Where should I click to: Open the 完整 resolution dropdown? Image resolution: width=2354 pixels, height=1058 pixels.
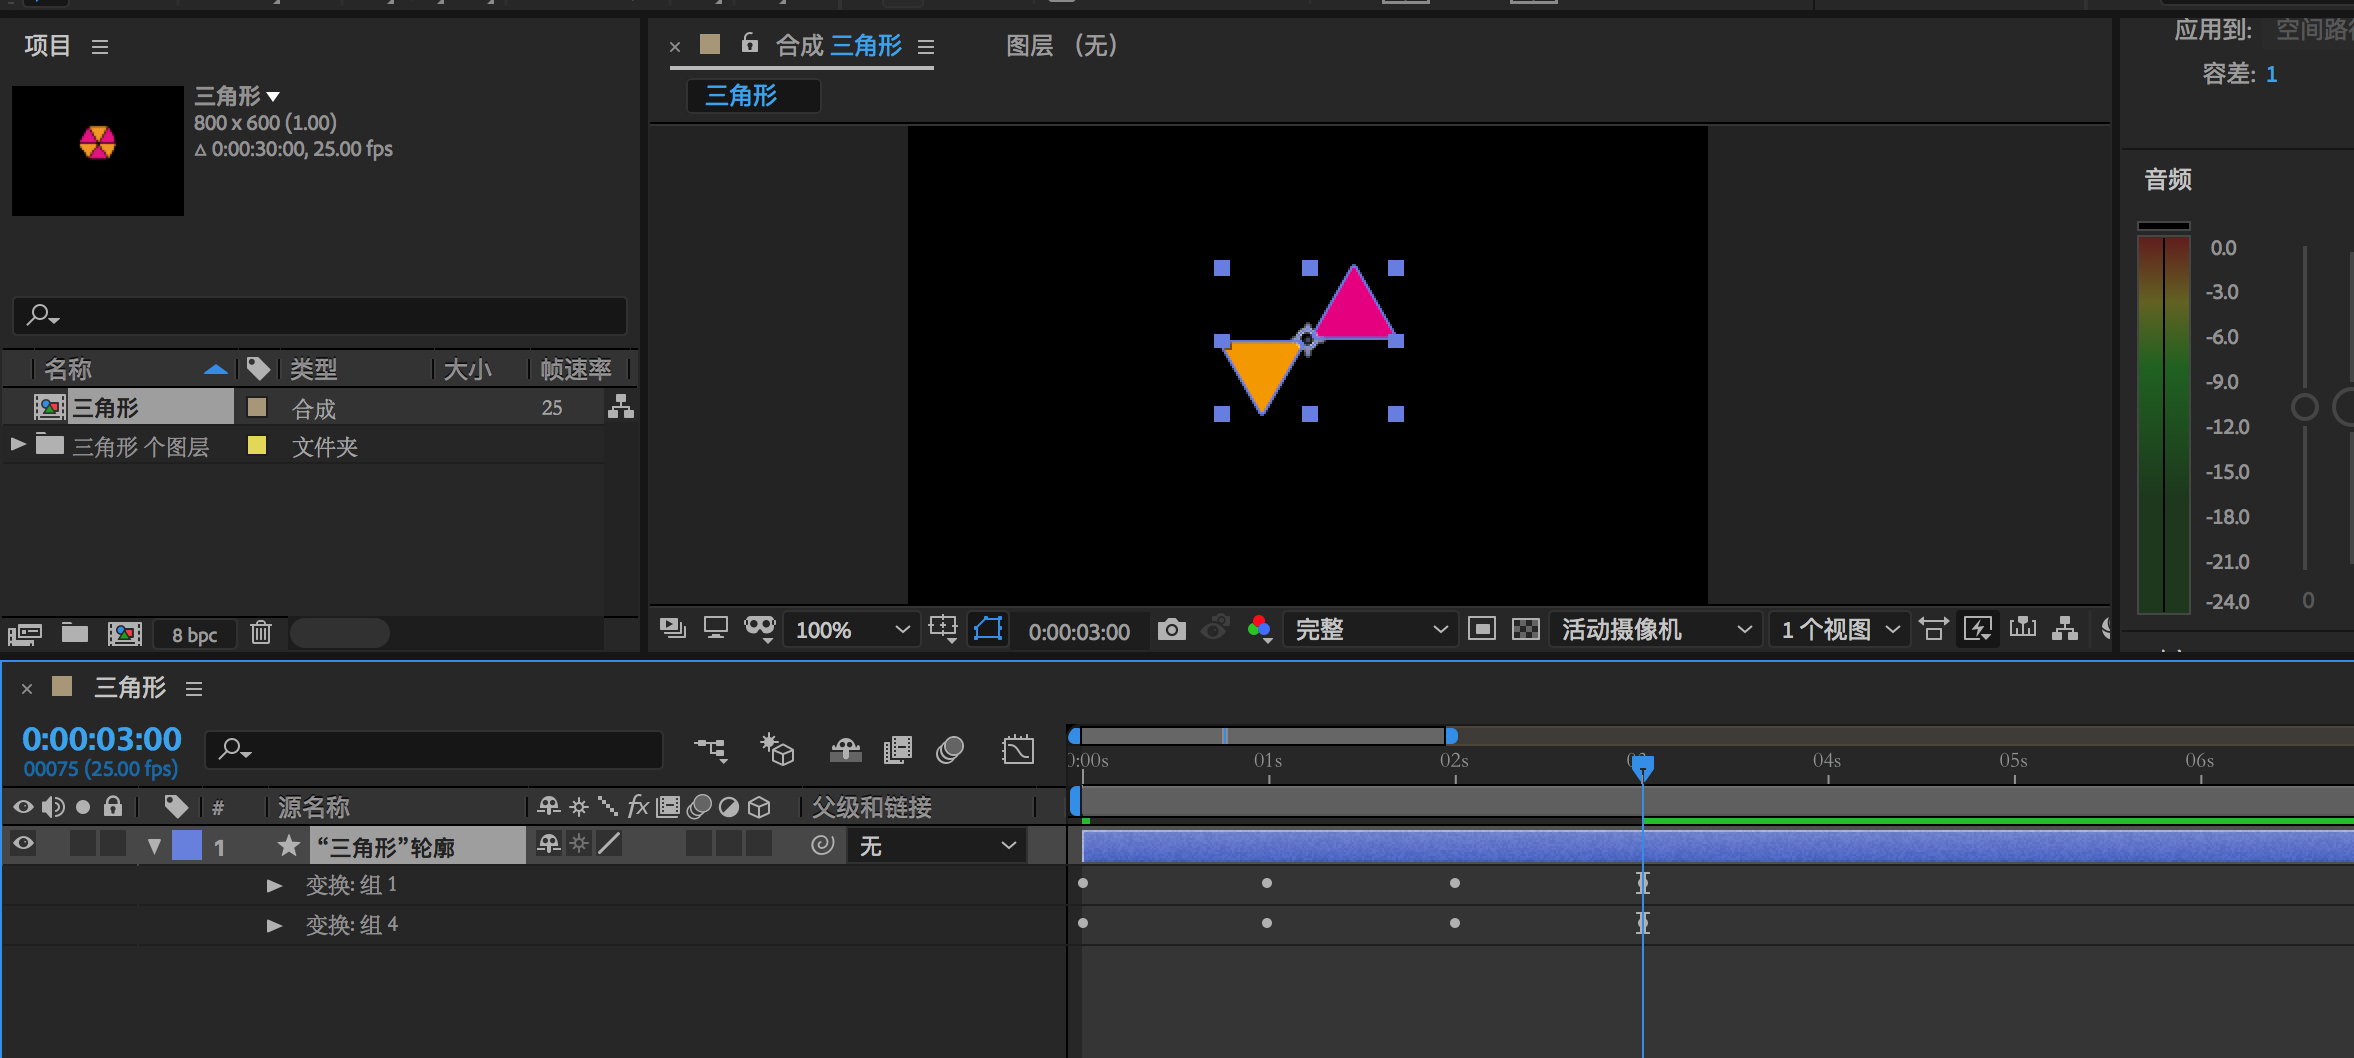(x=1370, y=629)
